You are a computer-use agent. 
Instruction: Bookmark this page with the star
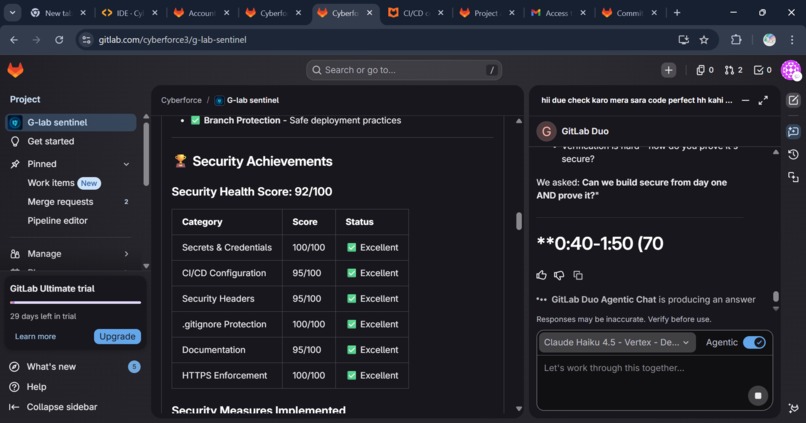click(704, 40)
